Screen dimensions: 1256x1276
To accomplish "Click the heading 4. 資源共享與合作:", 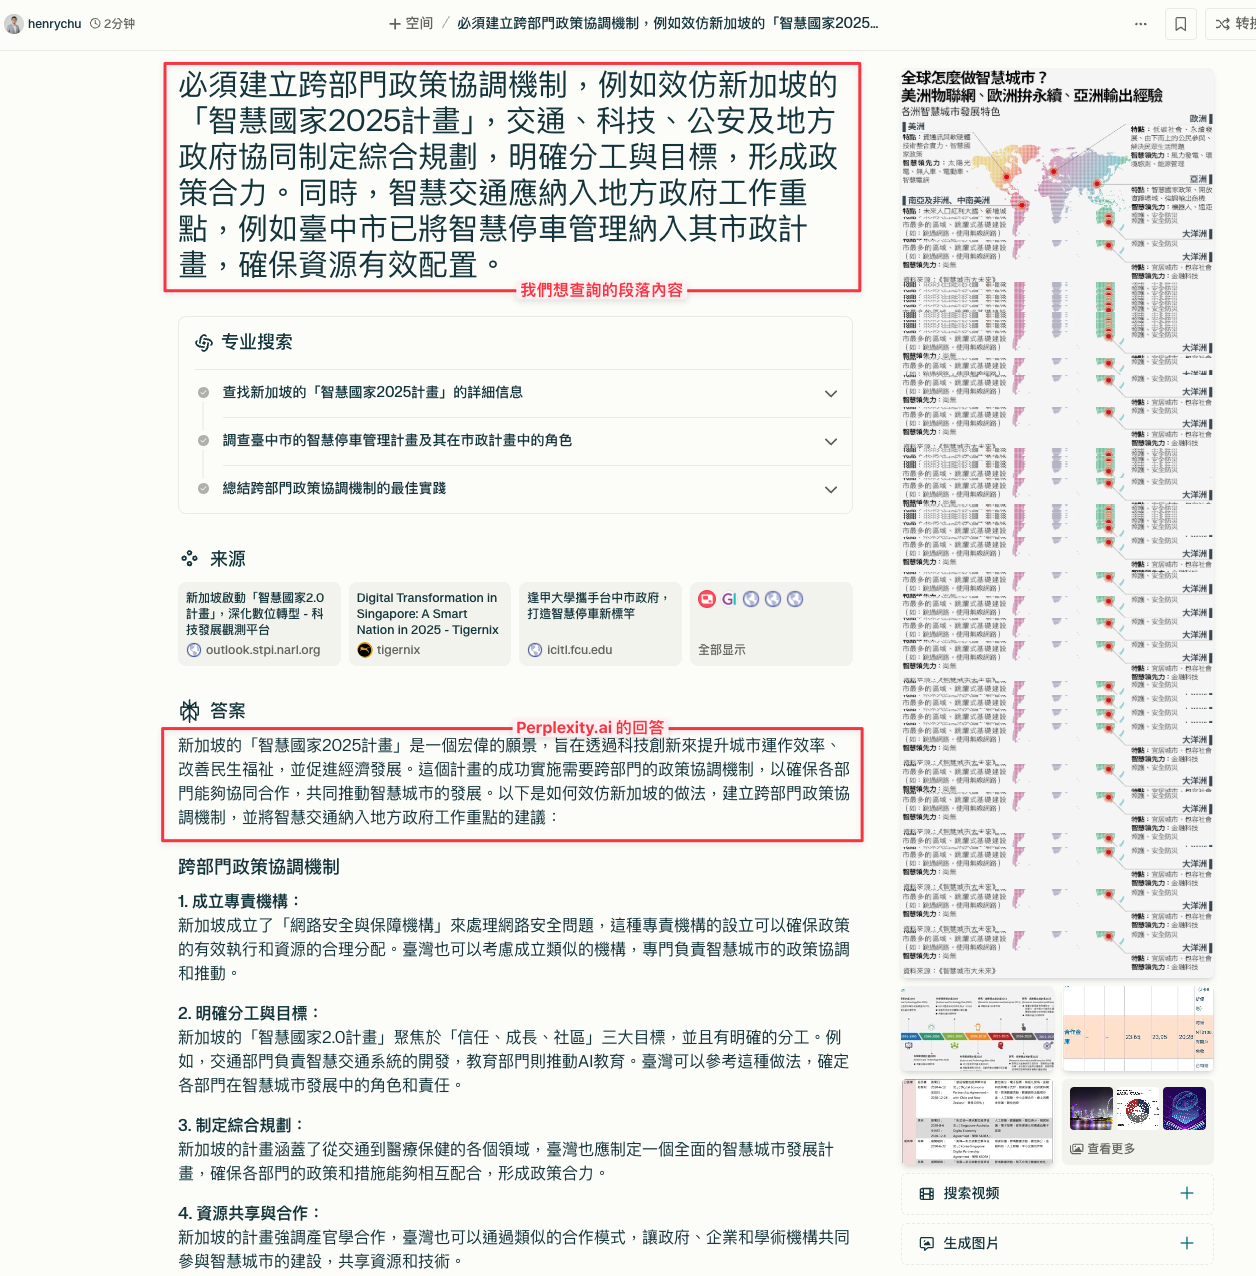I will [250, 1213].
